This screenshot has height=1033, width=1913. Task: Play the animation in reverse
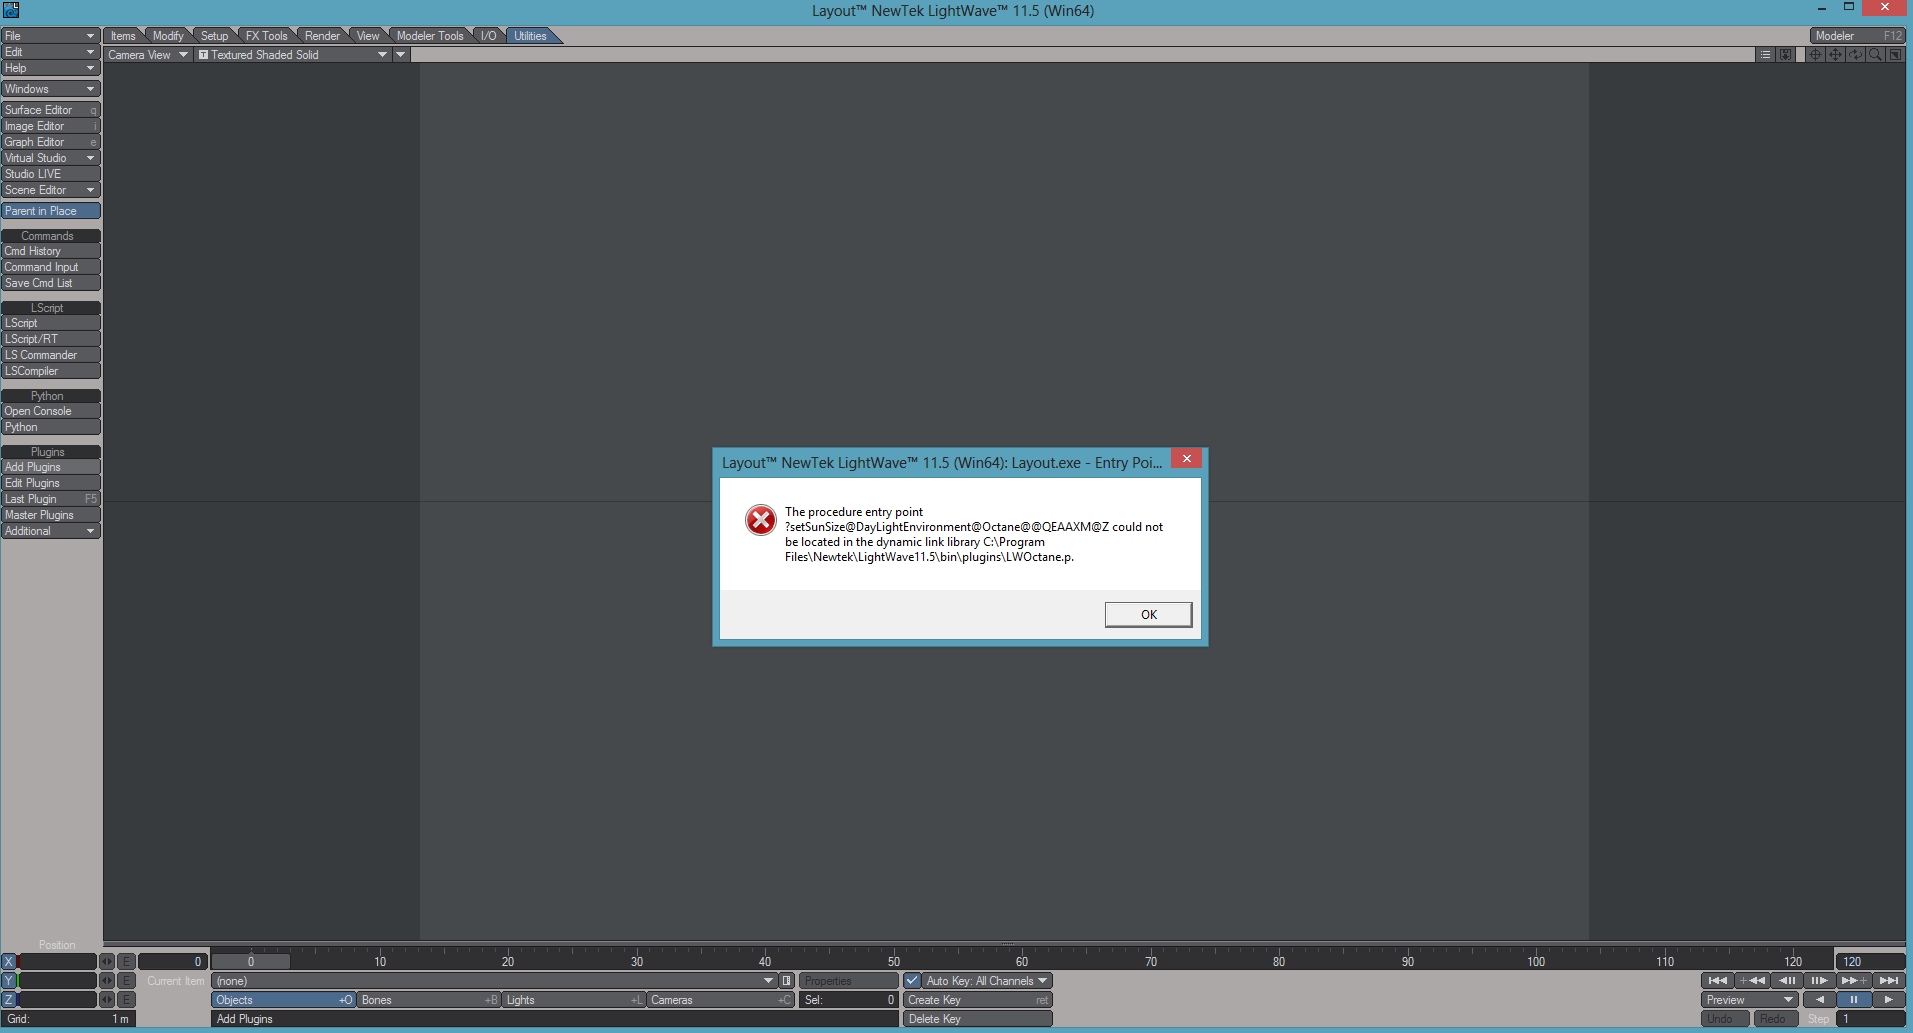coord(1820,1000)
